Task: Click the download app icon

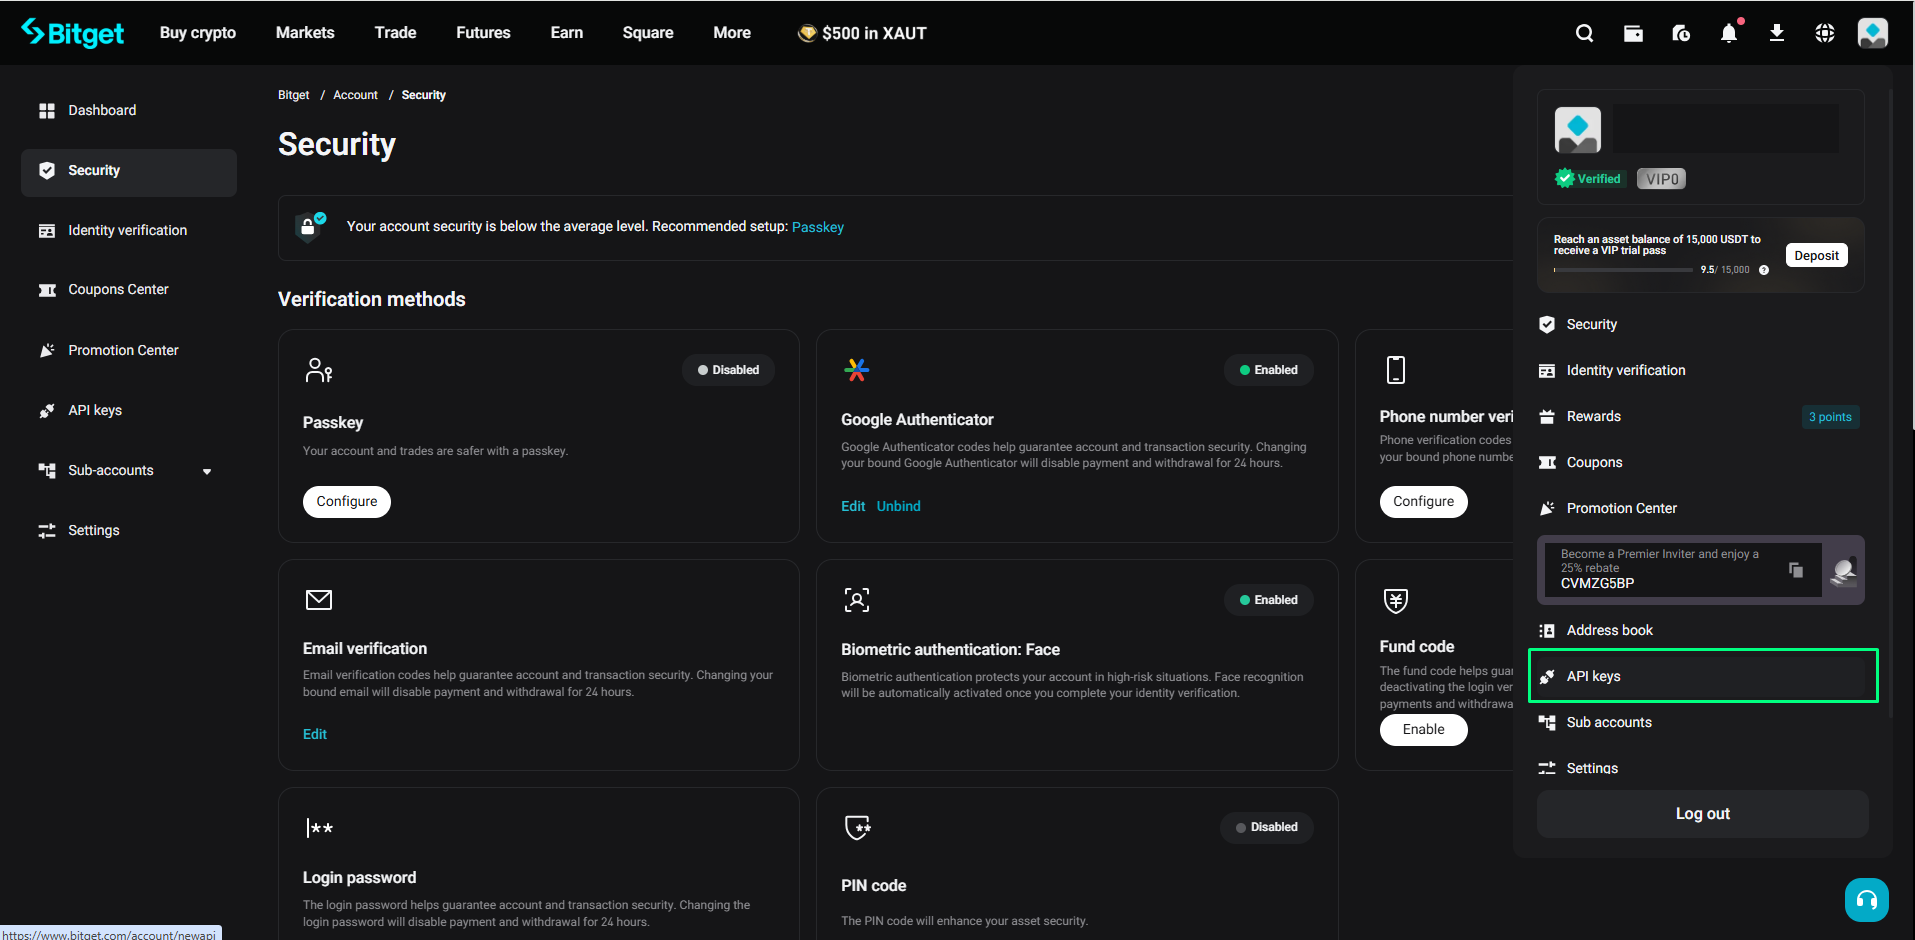Action: point(1776,33)
